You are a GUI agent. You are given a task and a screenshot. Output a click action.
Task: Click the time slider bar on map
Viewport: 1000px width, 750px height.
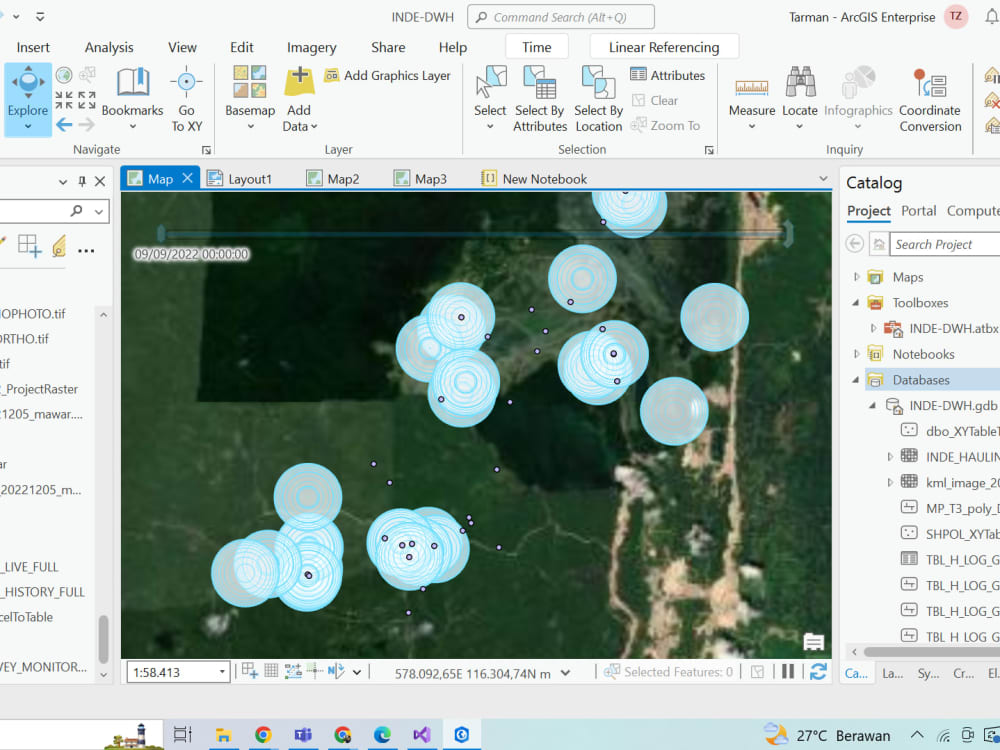point(475,234)
